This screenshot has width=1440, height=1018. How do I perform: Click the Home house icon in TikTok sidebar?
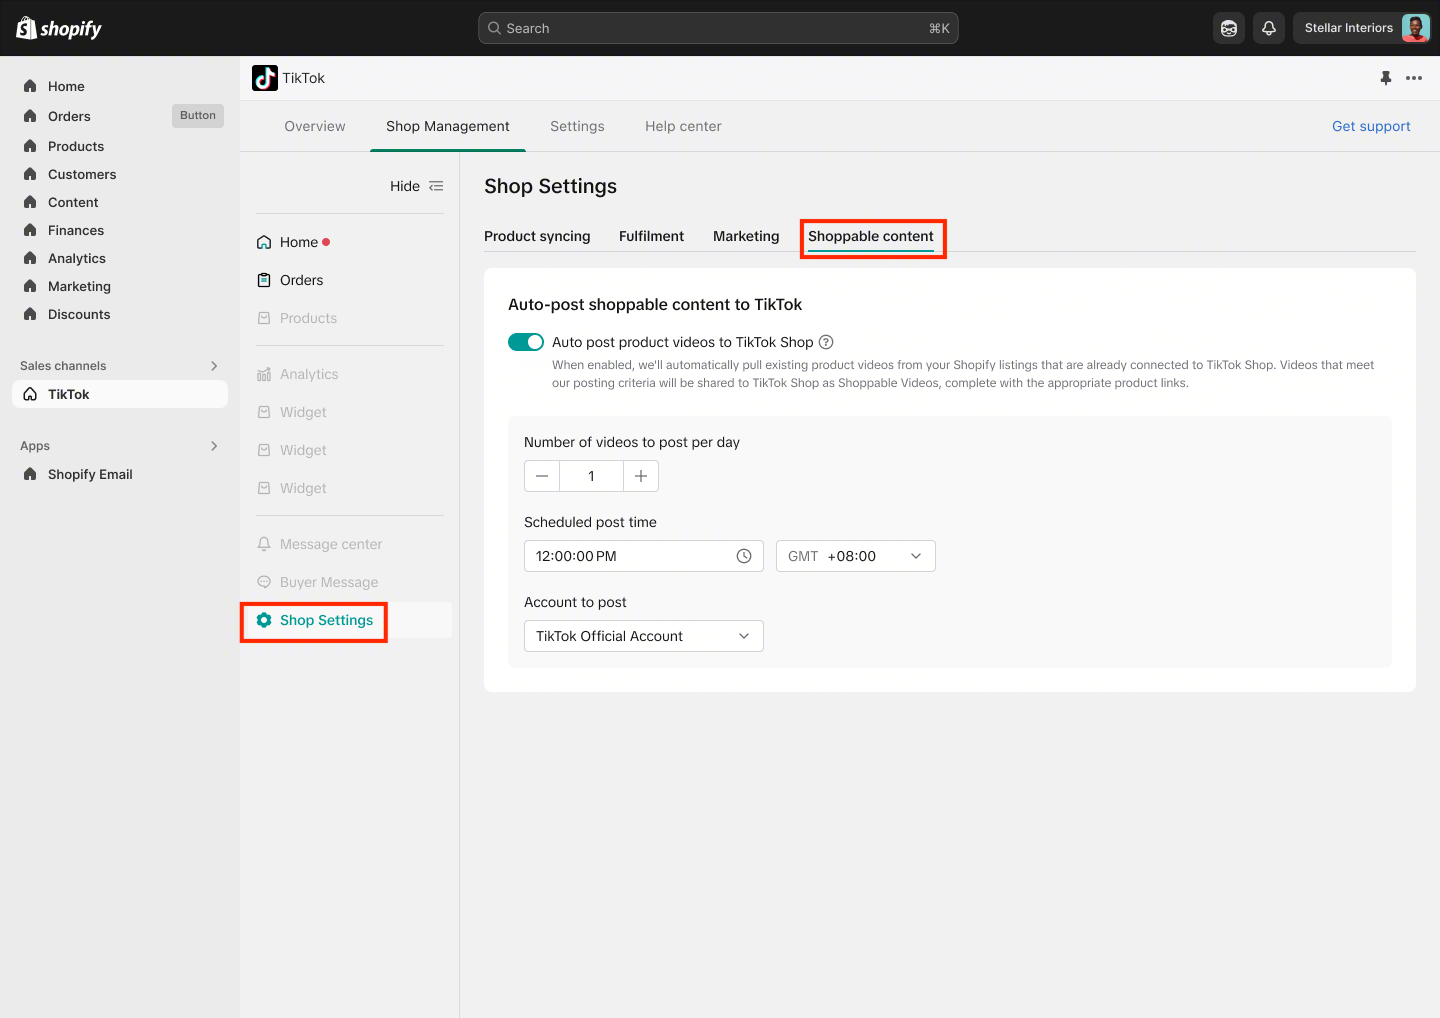click(264, 242)
